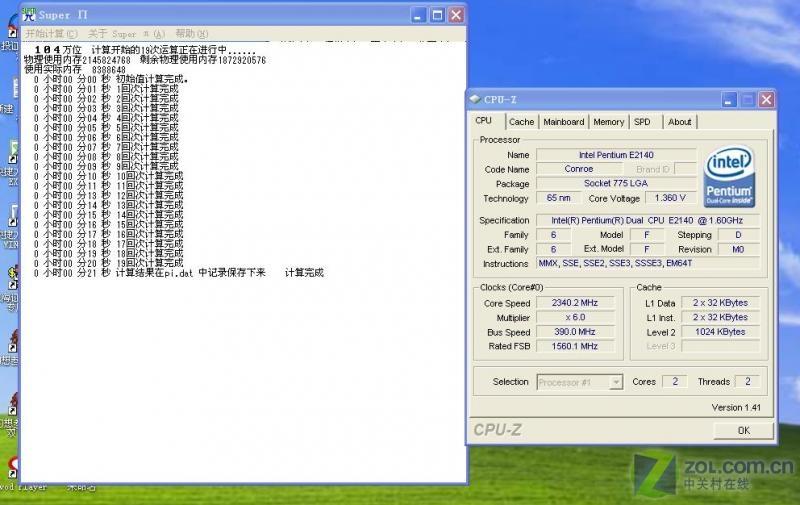Click the CPU-Z title bar icon
Viewport: 800px width, 505px height.
pyautogui.click(x=475, y=99)
